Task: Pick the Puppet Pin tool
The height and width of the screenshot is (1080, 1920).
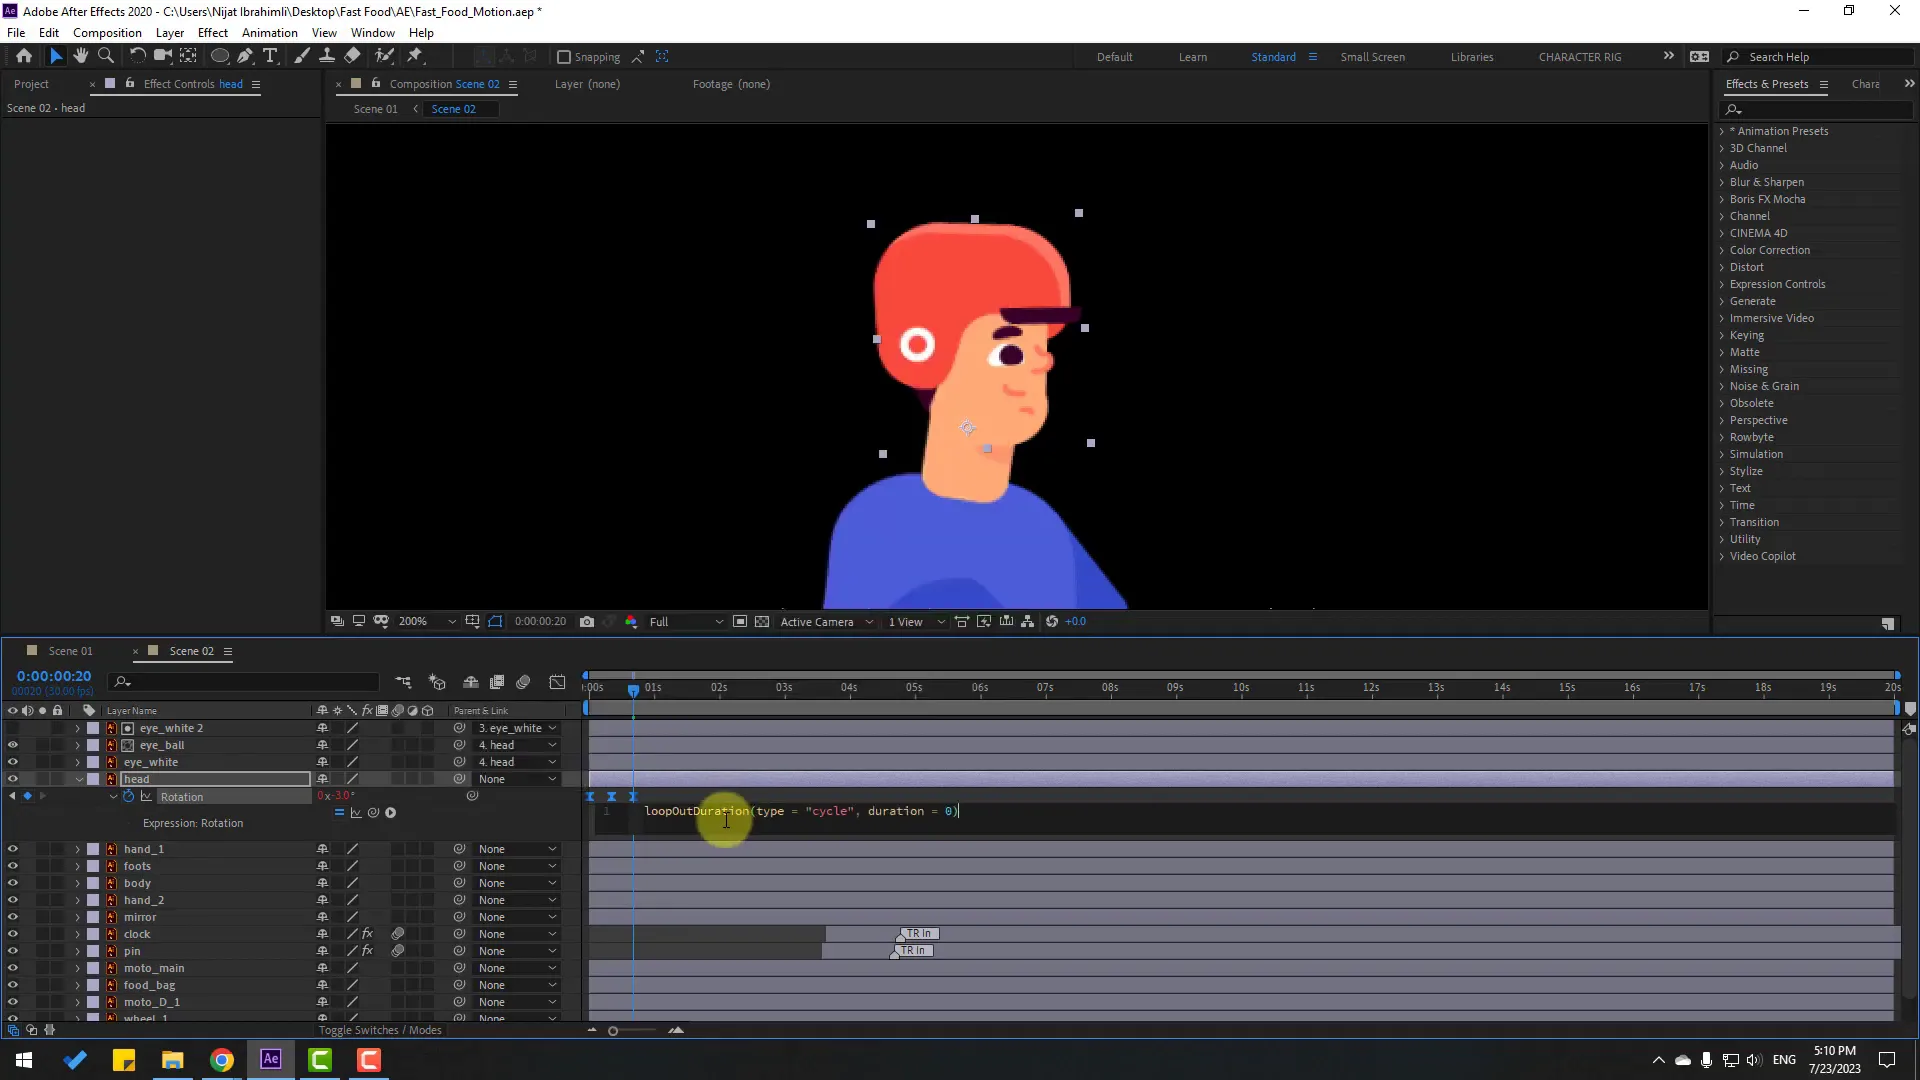Action: (416, 56)
